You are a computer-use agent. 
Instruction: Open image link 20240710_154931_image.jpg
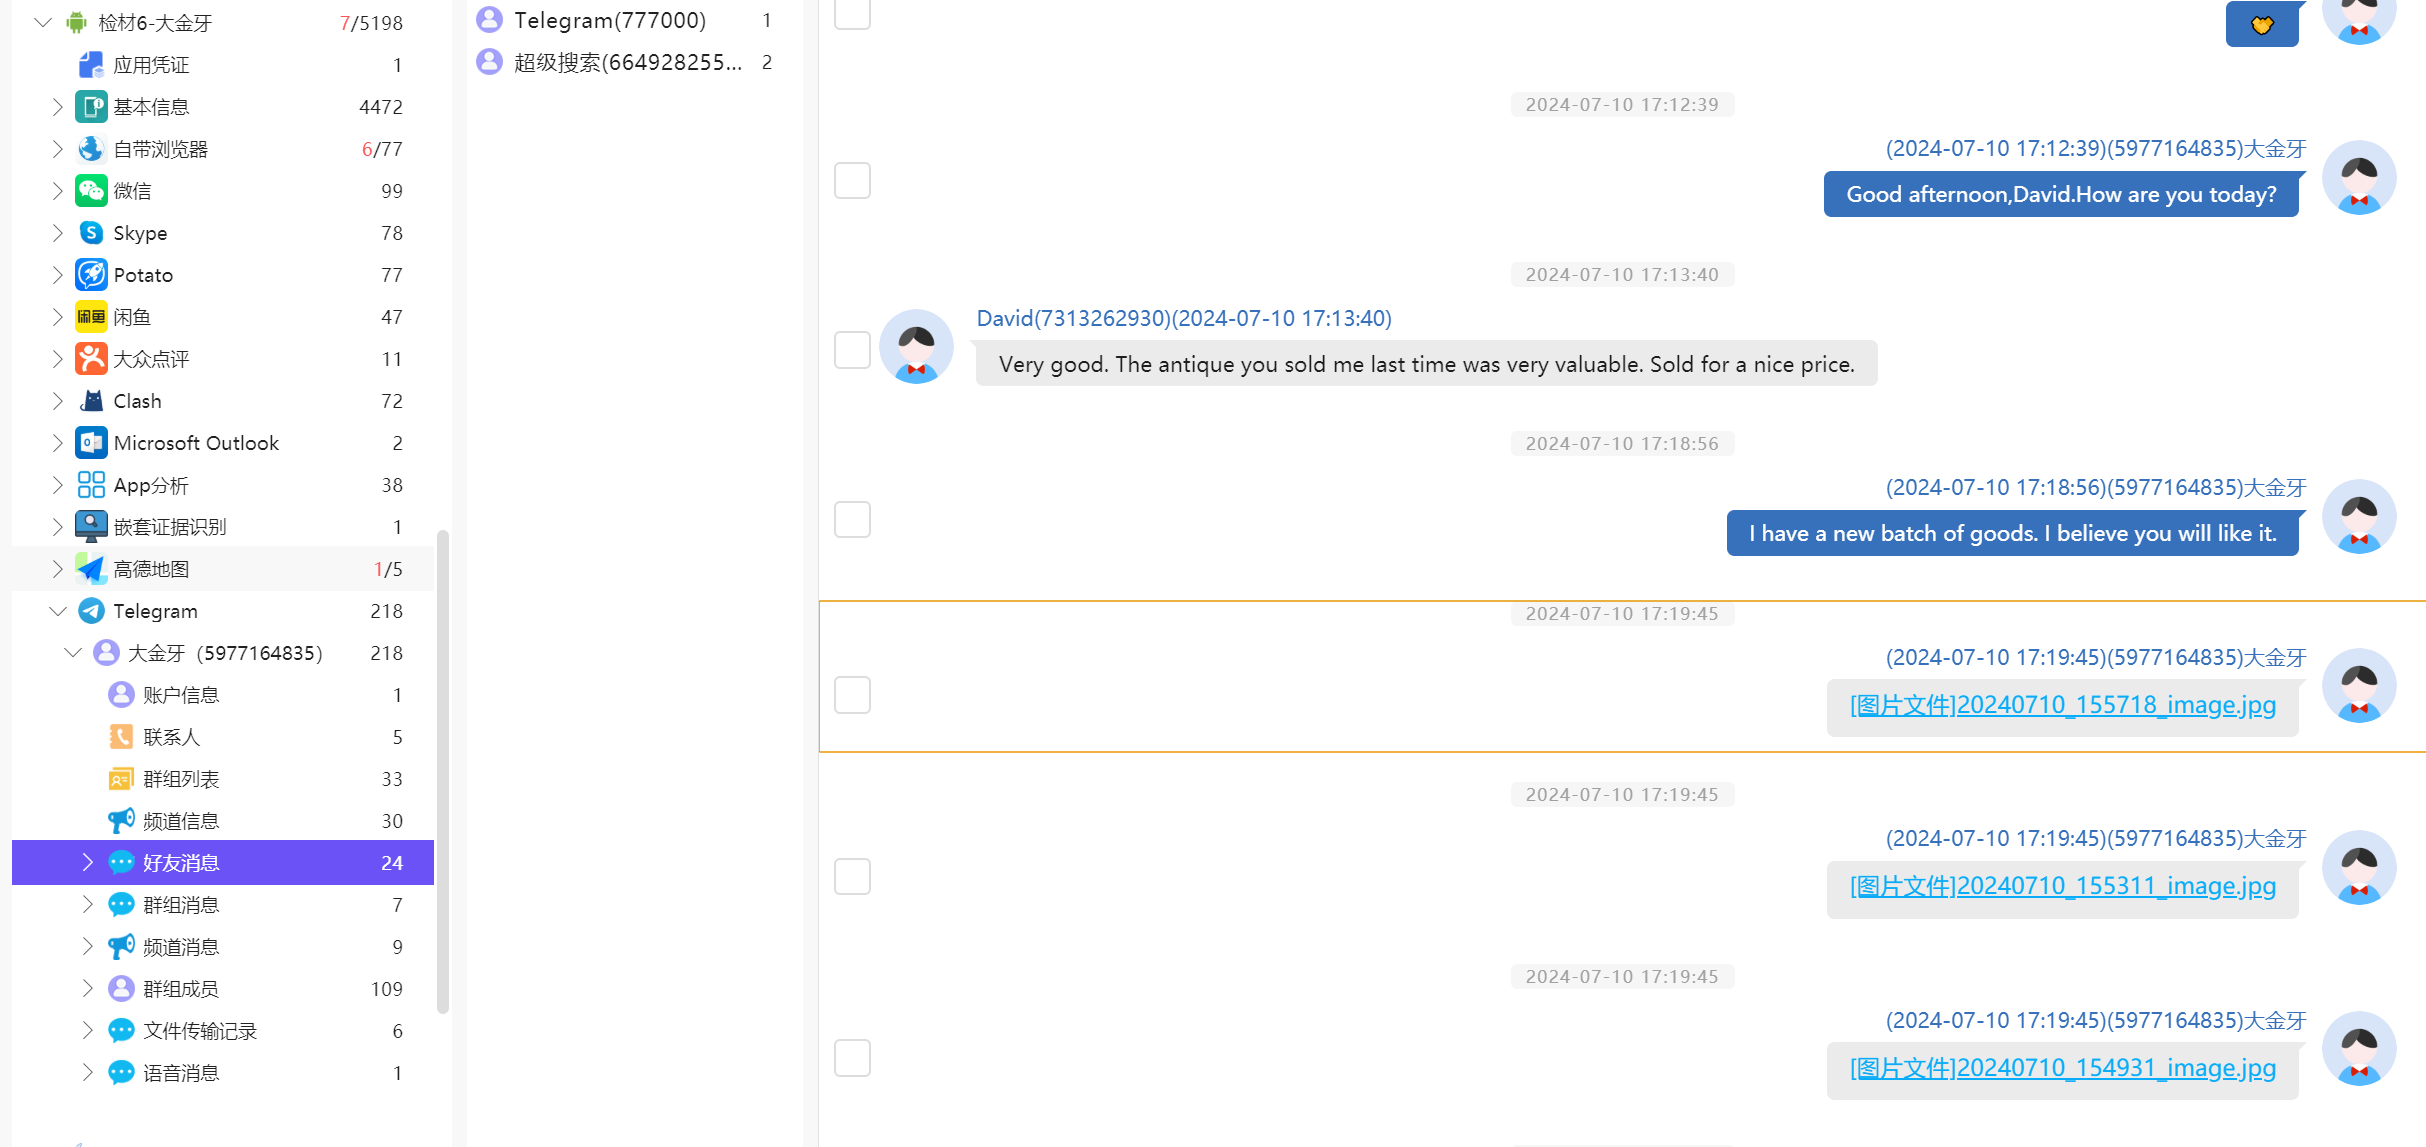(2062, 1068)
